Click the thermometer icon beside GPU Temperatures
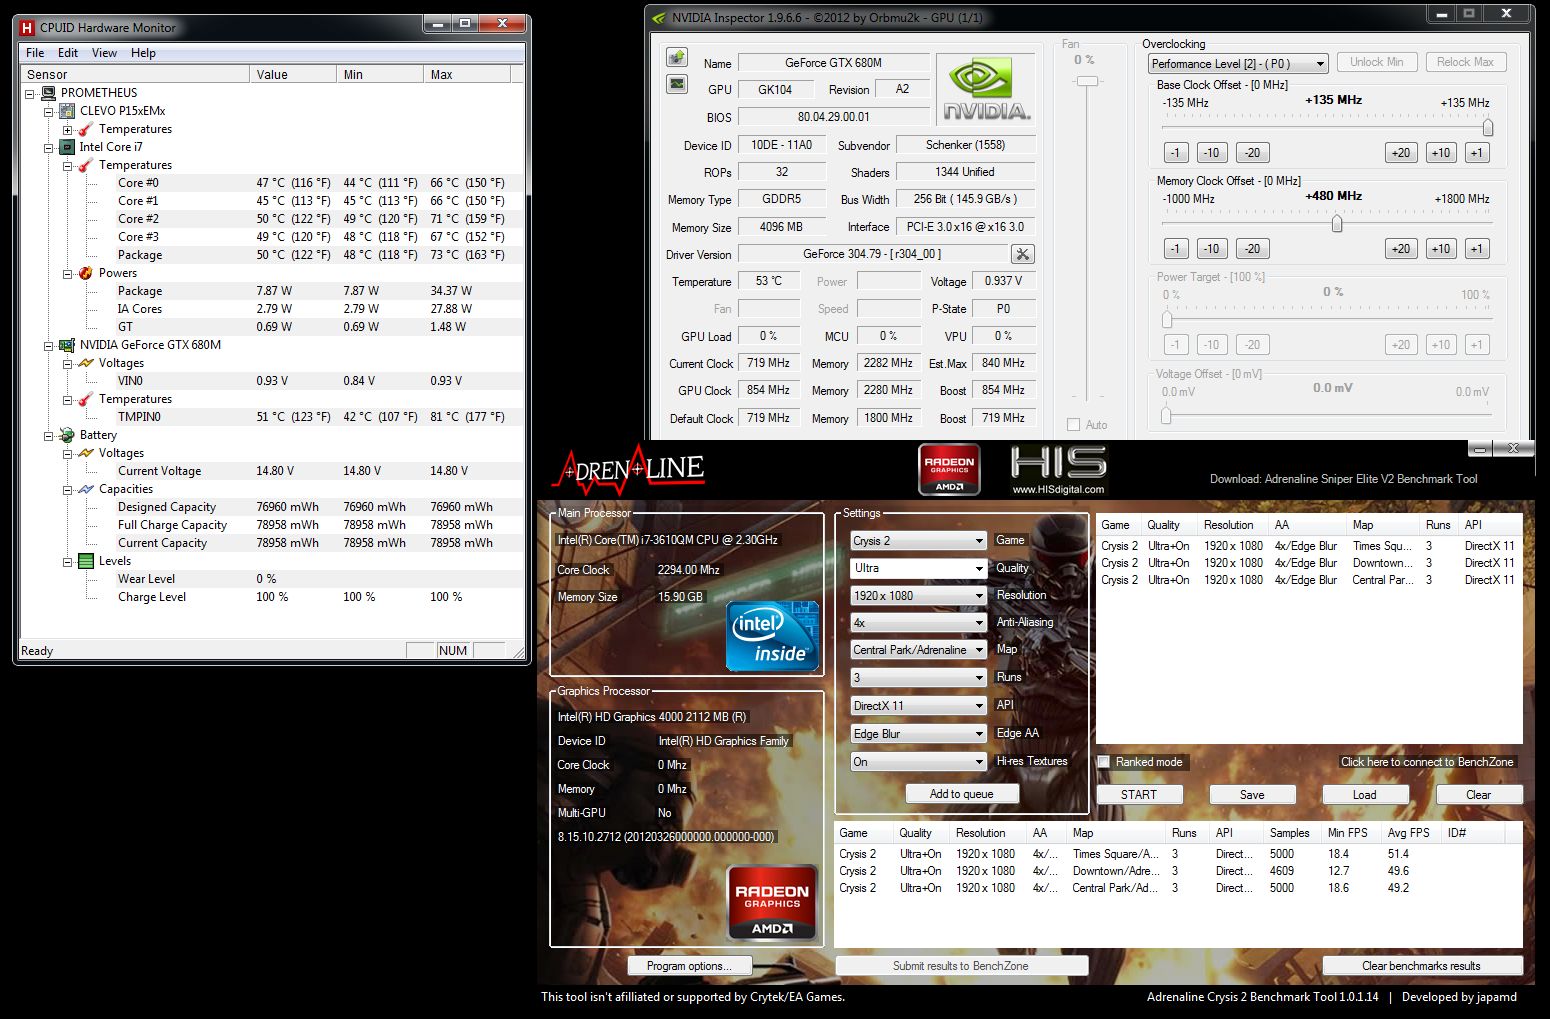The image size is (1550, 1019). (86, 398)
